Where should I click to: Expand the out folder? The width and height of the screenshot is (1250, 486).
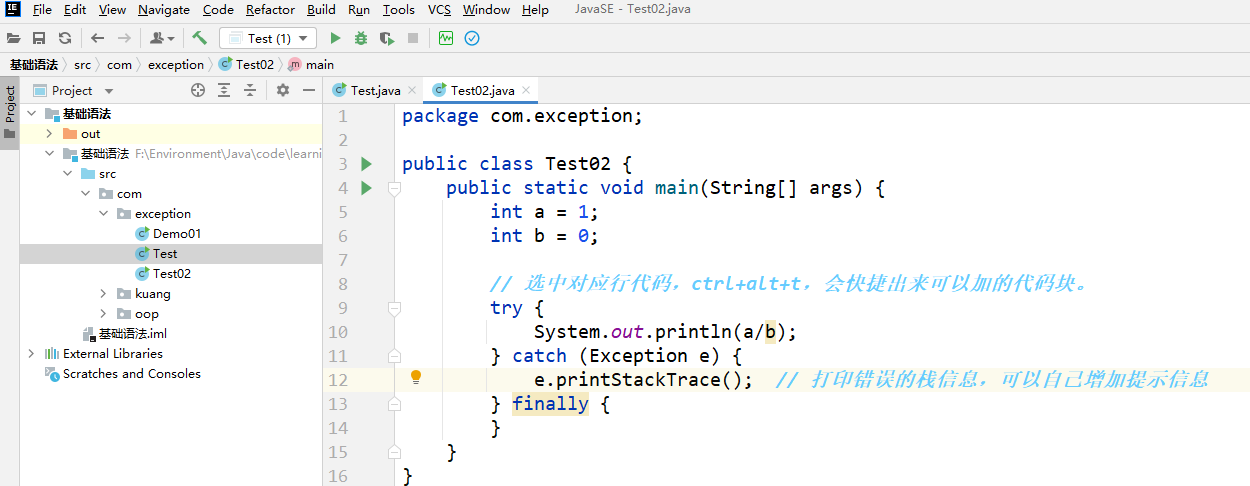tap(49, 133)
